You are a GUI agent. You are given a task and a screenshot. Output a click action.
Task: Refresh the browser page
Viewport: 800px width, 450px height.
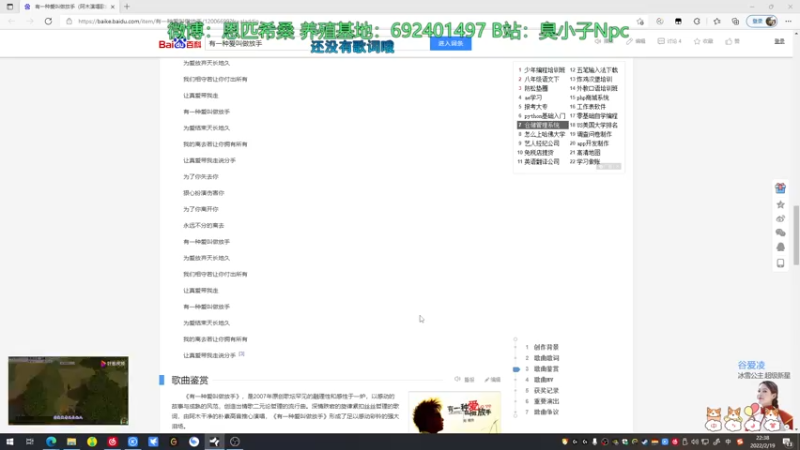click(x=48, y=21)
